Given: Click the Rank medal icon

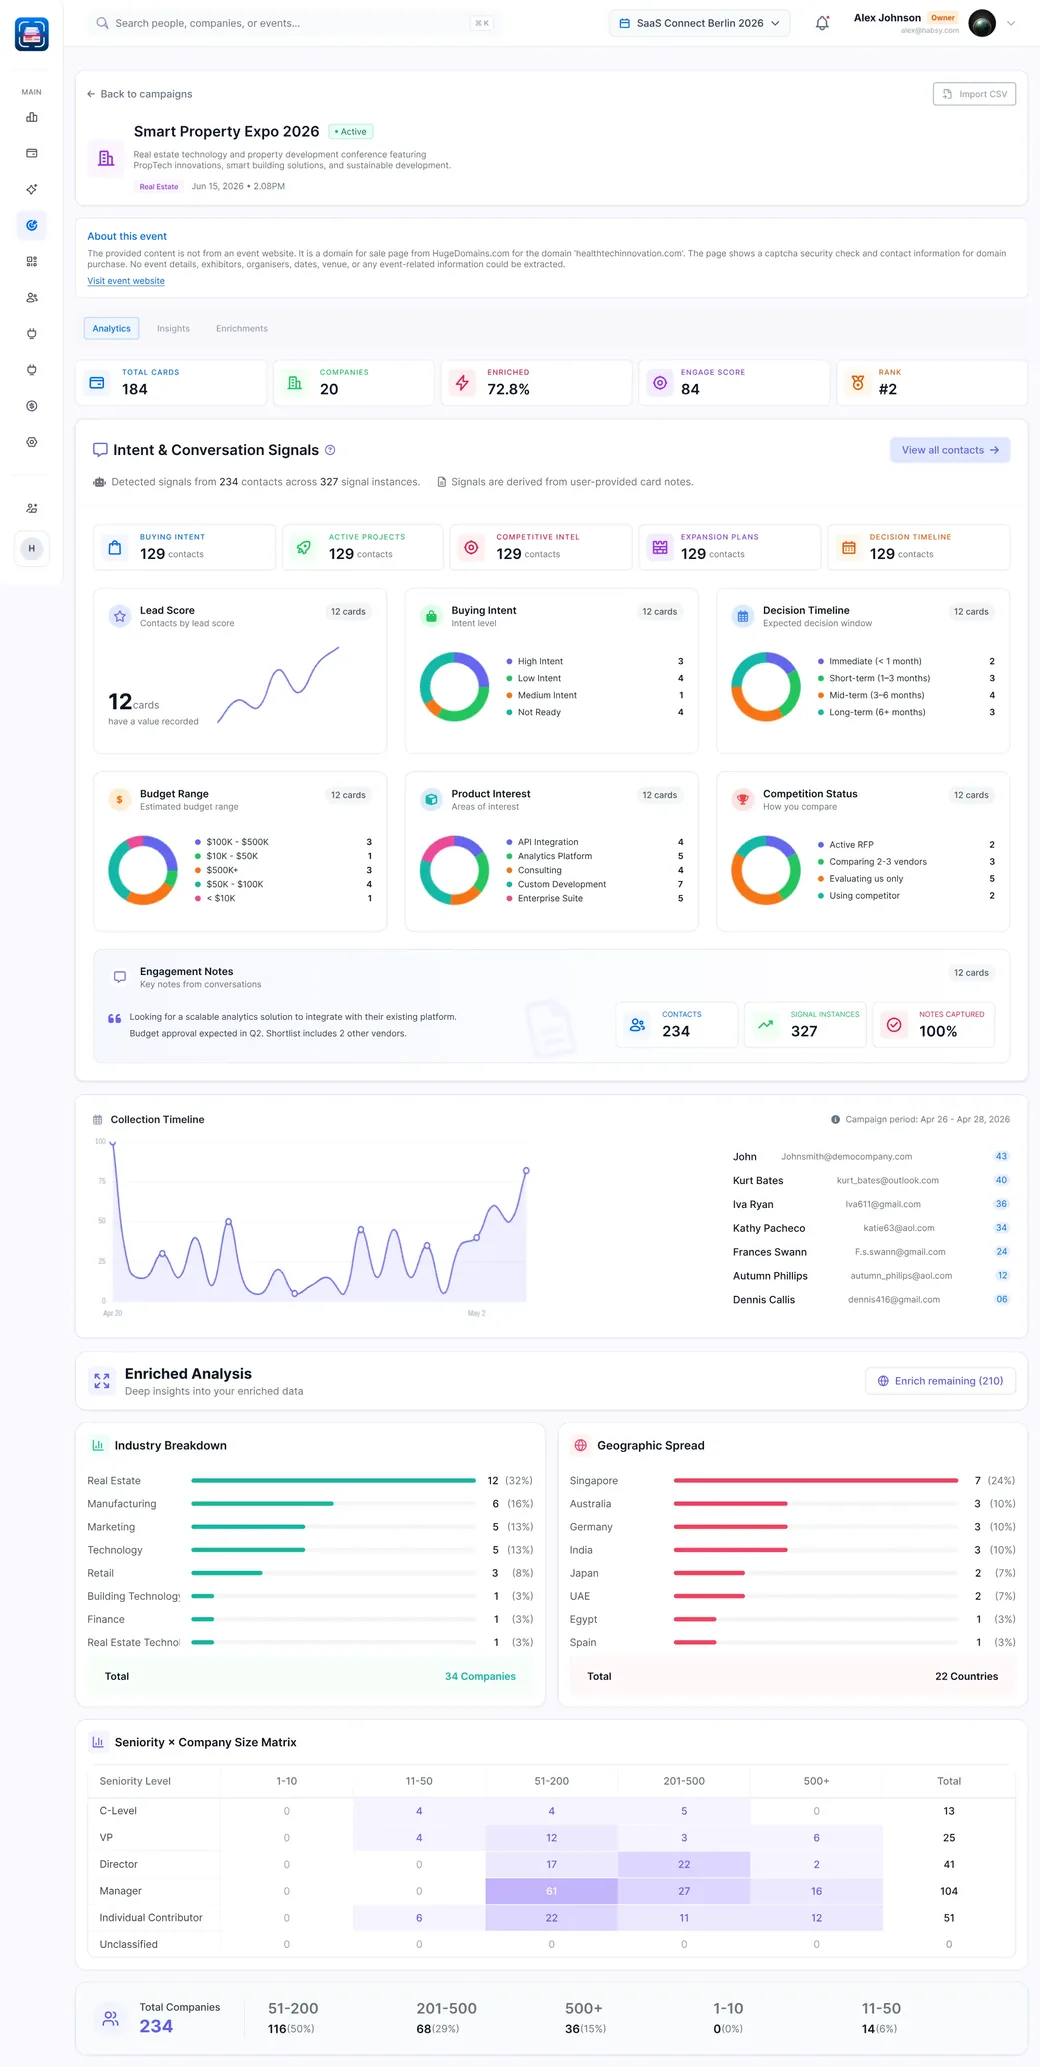Looking at the screenshot, I should [x=858, y=383].
